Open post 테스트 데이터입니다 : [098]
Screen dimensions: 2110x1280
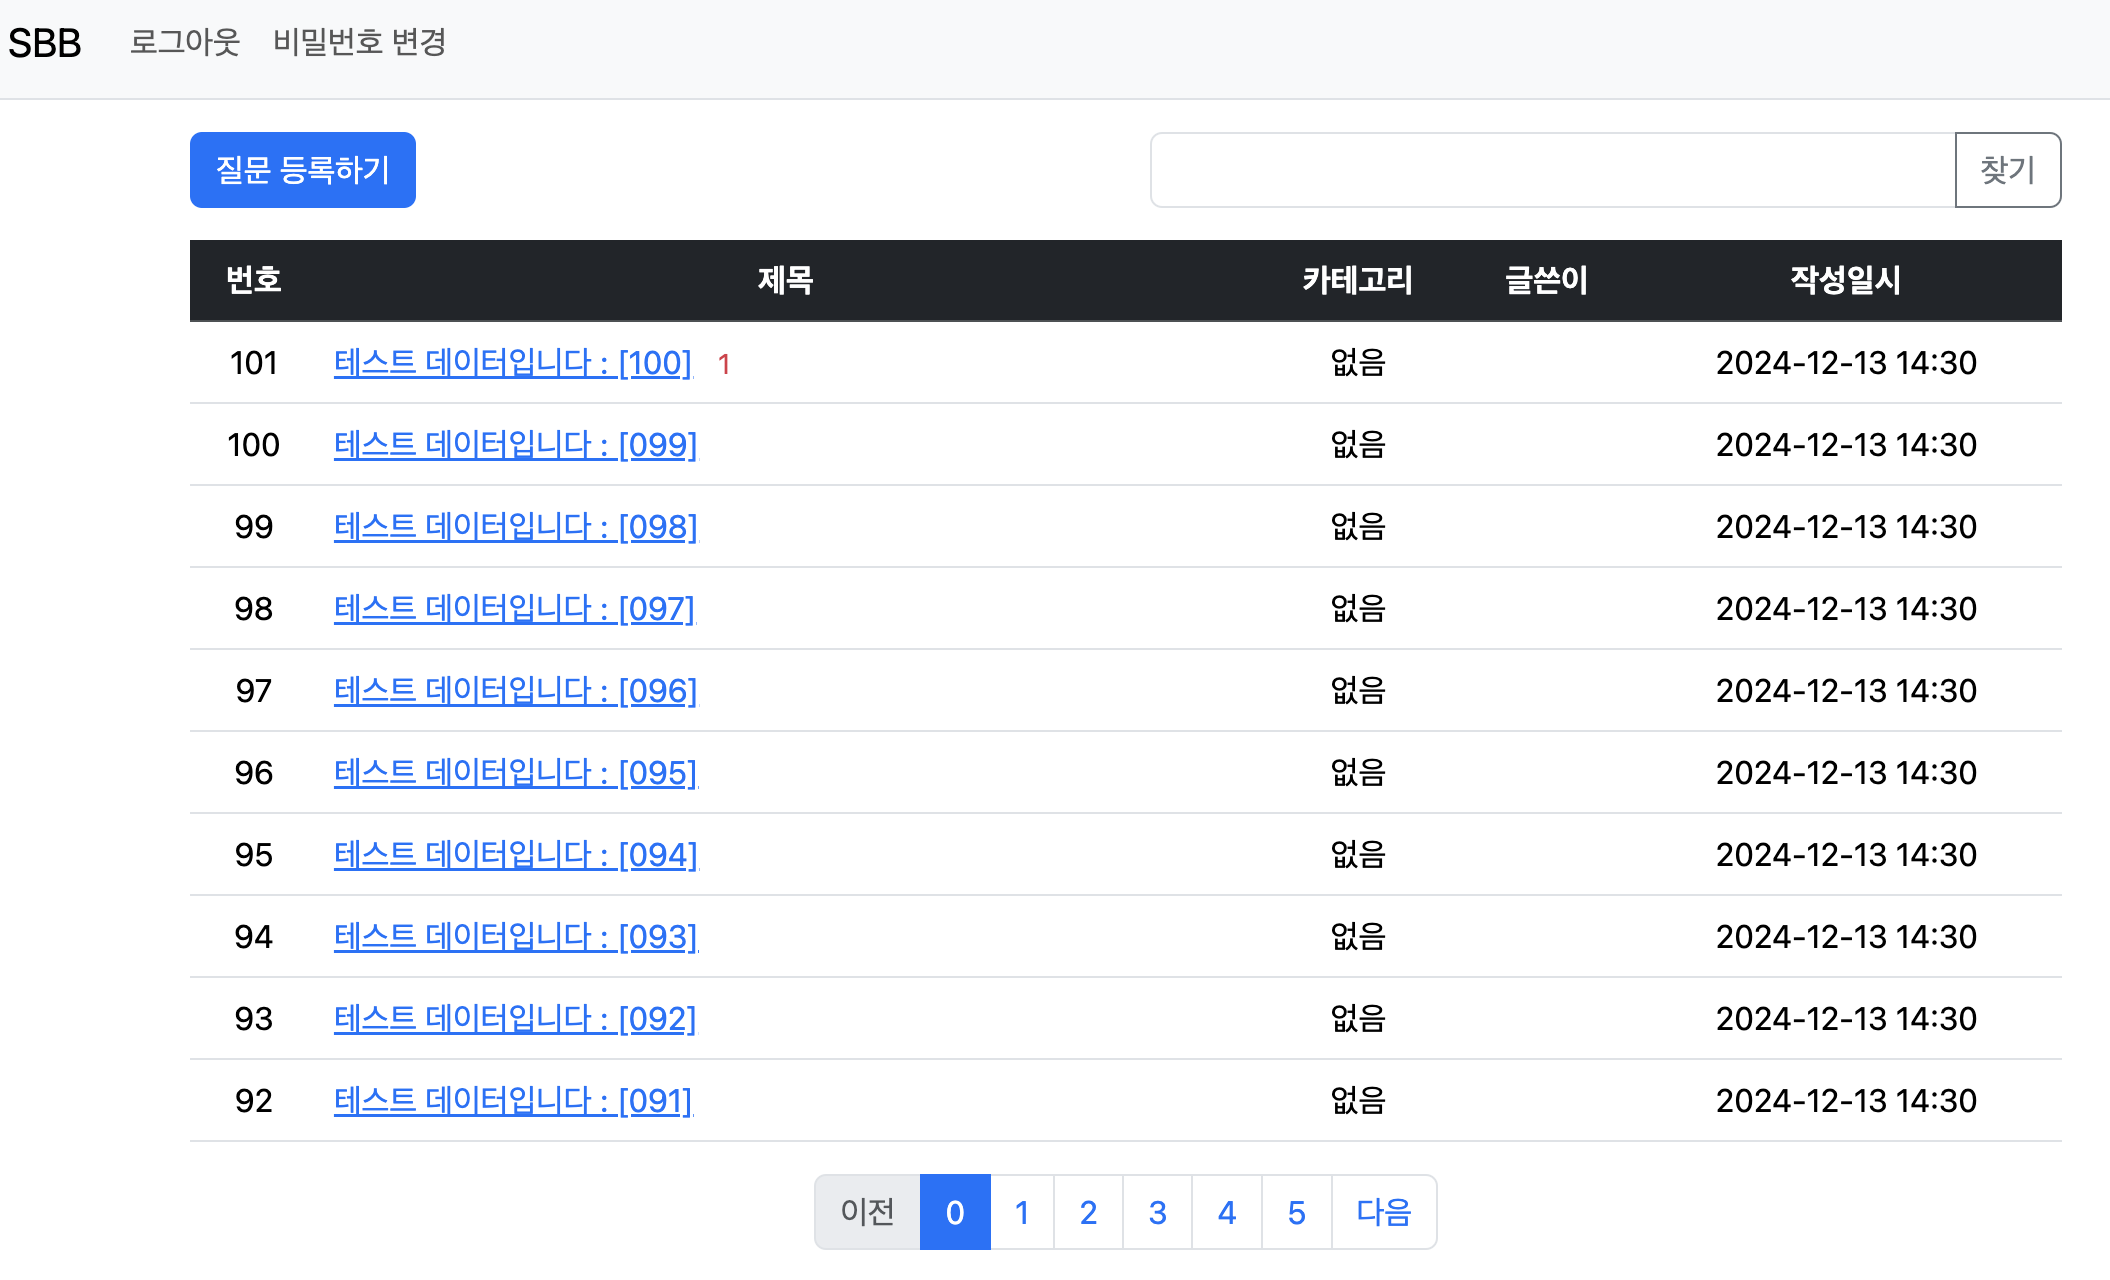[x=515, y=527]
